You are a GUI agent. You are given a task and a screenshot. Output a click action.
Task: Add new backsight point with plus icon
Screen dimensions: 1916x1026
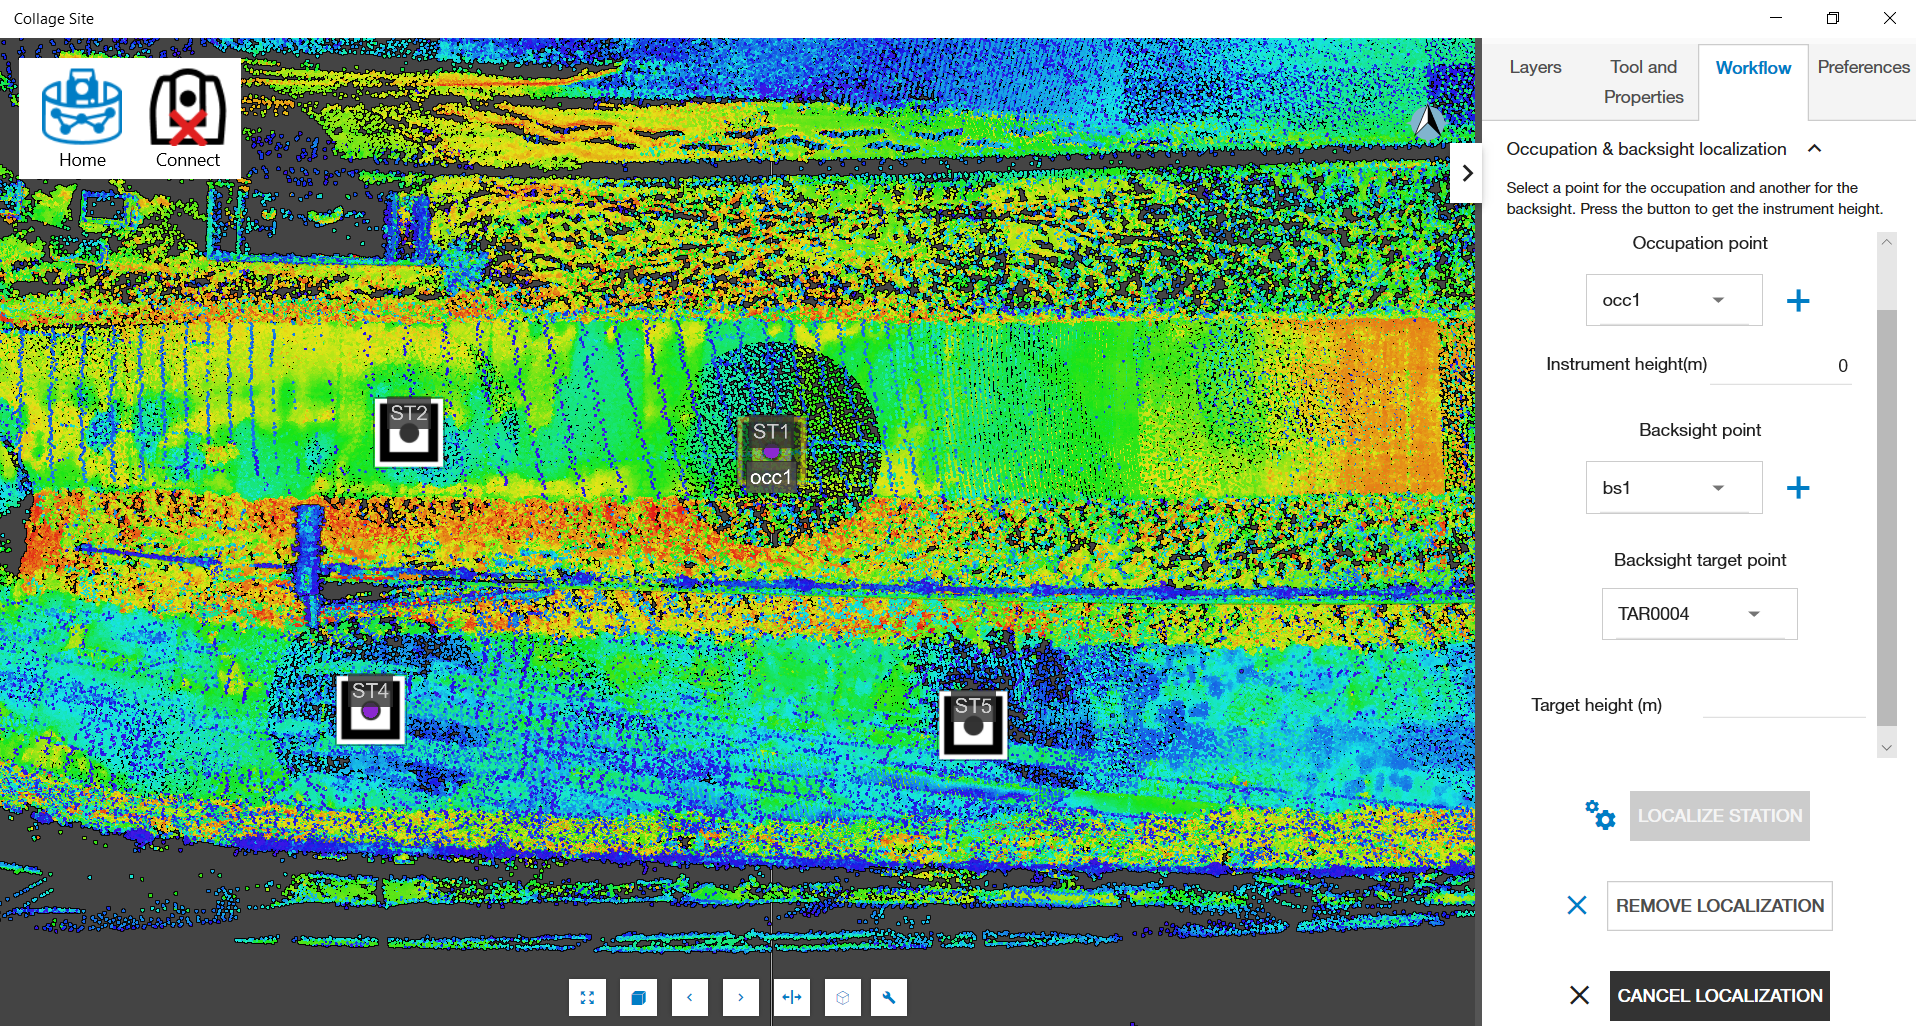[x=1797, y=488]
